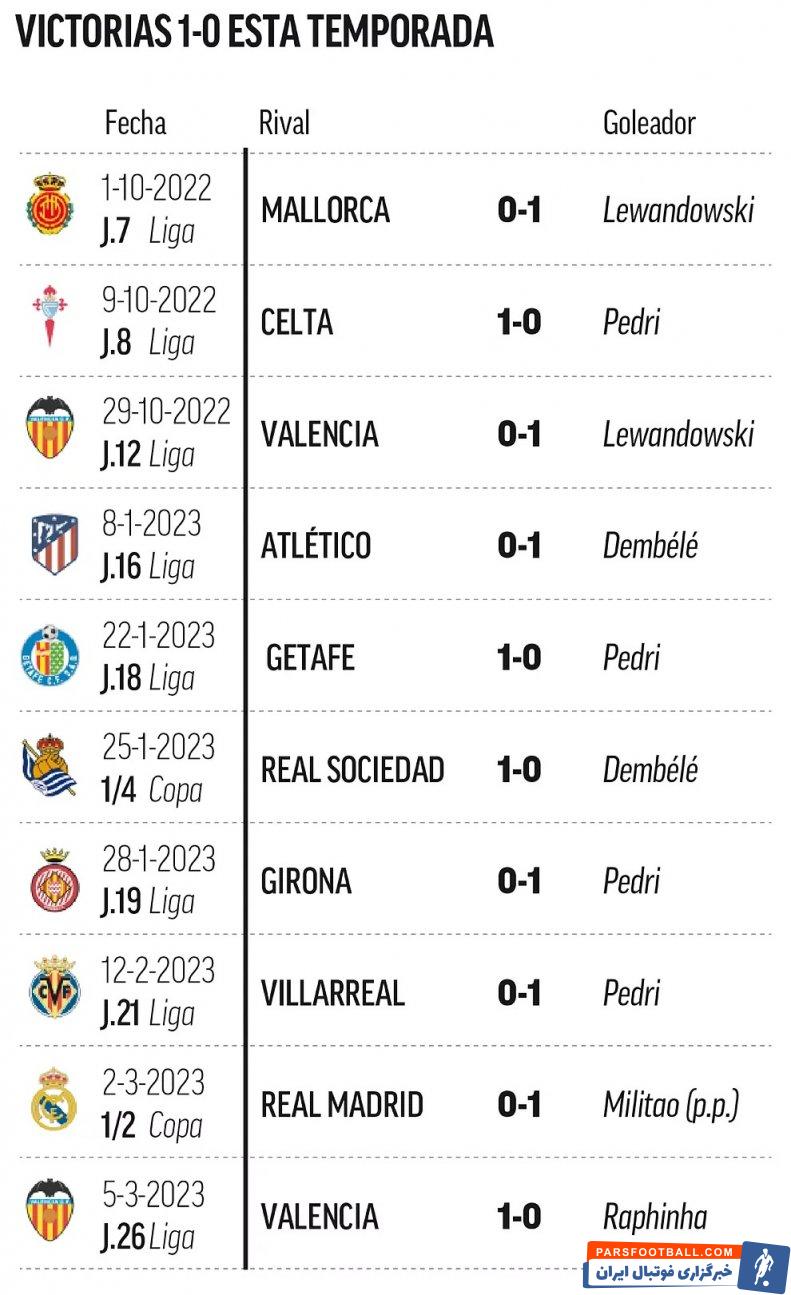Click the Goleador column header
The width and height of the screenshot is (791, 1295).
649,123
